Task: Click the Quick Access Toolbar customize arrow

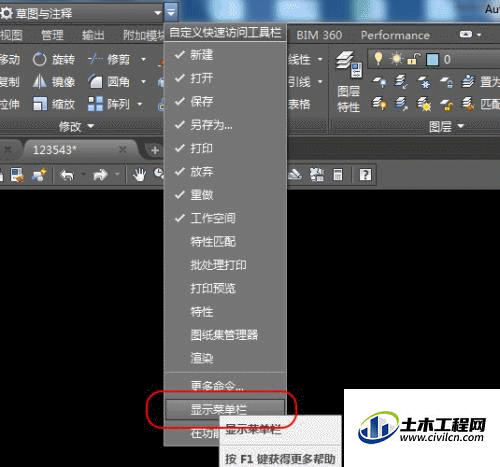Action: [x=171, y=13]
